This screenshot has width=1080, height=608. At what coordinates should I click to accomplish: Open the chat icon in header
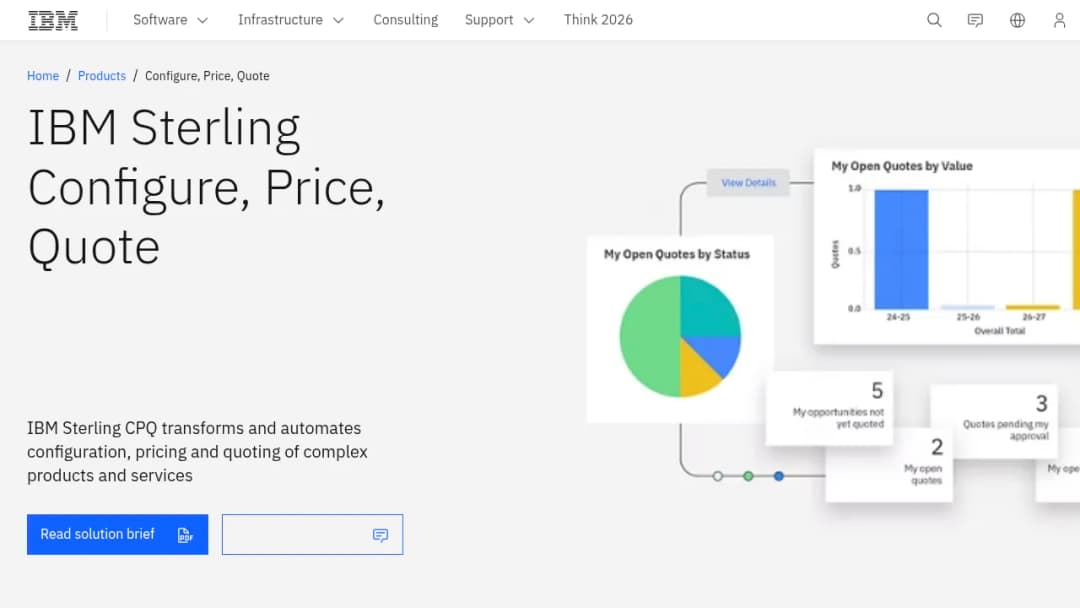coord(975,20)
